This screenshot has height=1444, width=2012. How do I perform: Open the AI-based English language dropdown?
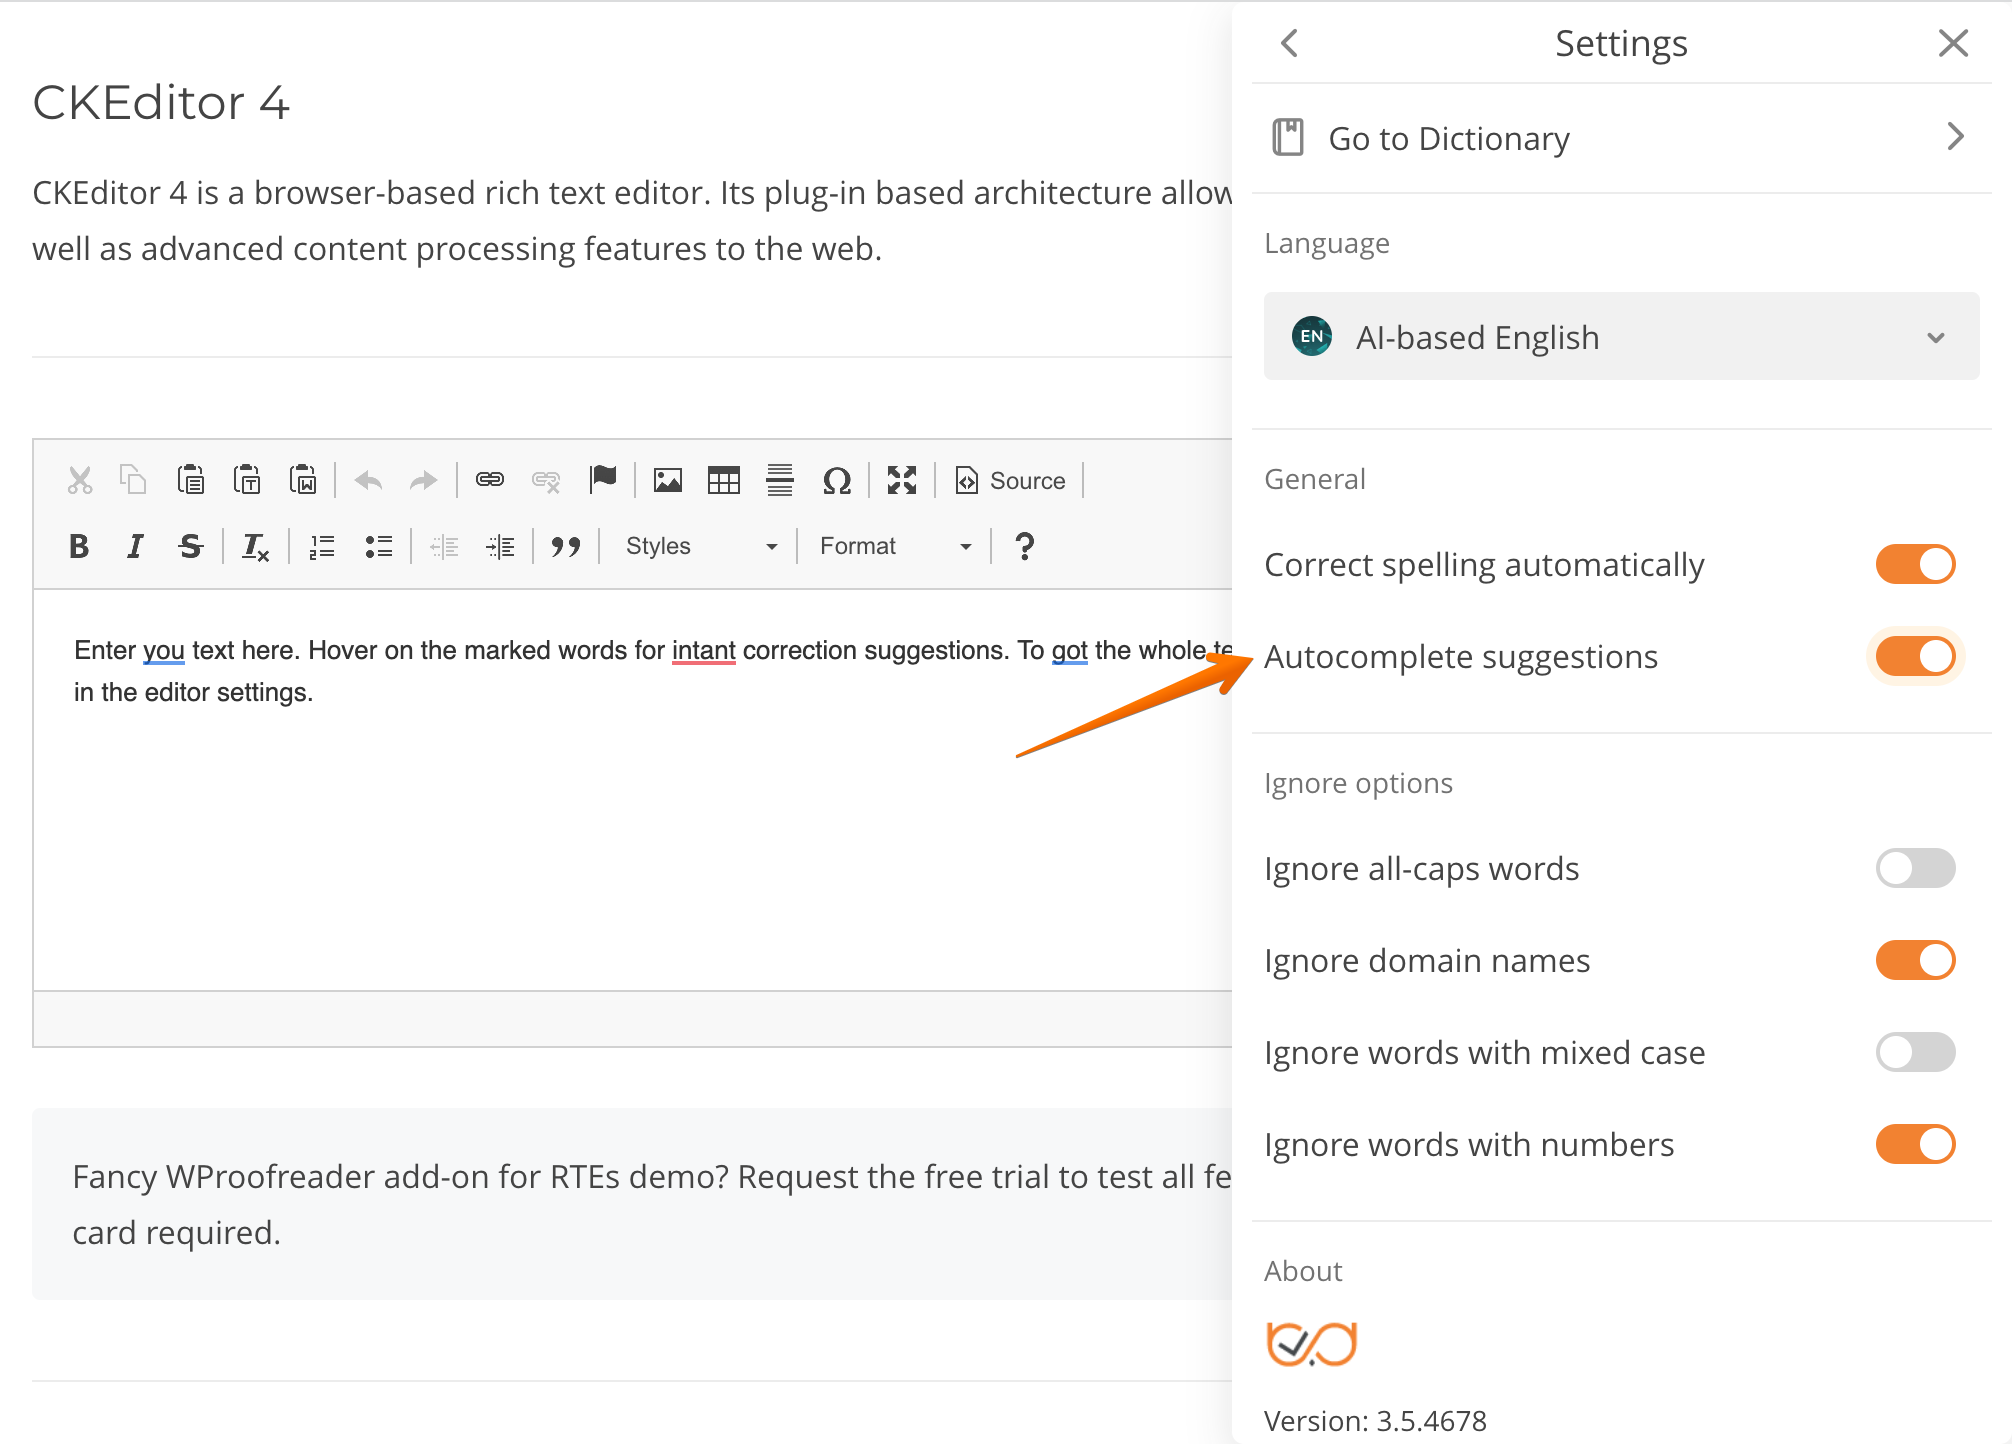1620,337
